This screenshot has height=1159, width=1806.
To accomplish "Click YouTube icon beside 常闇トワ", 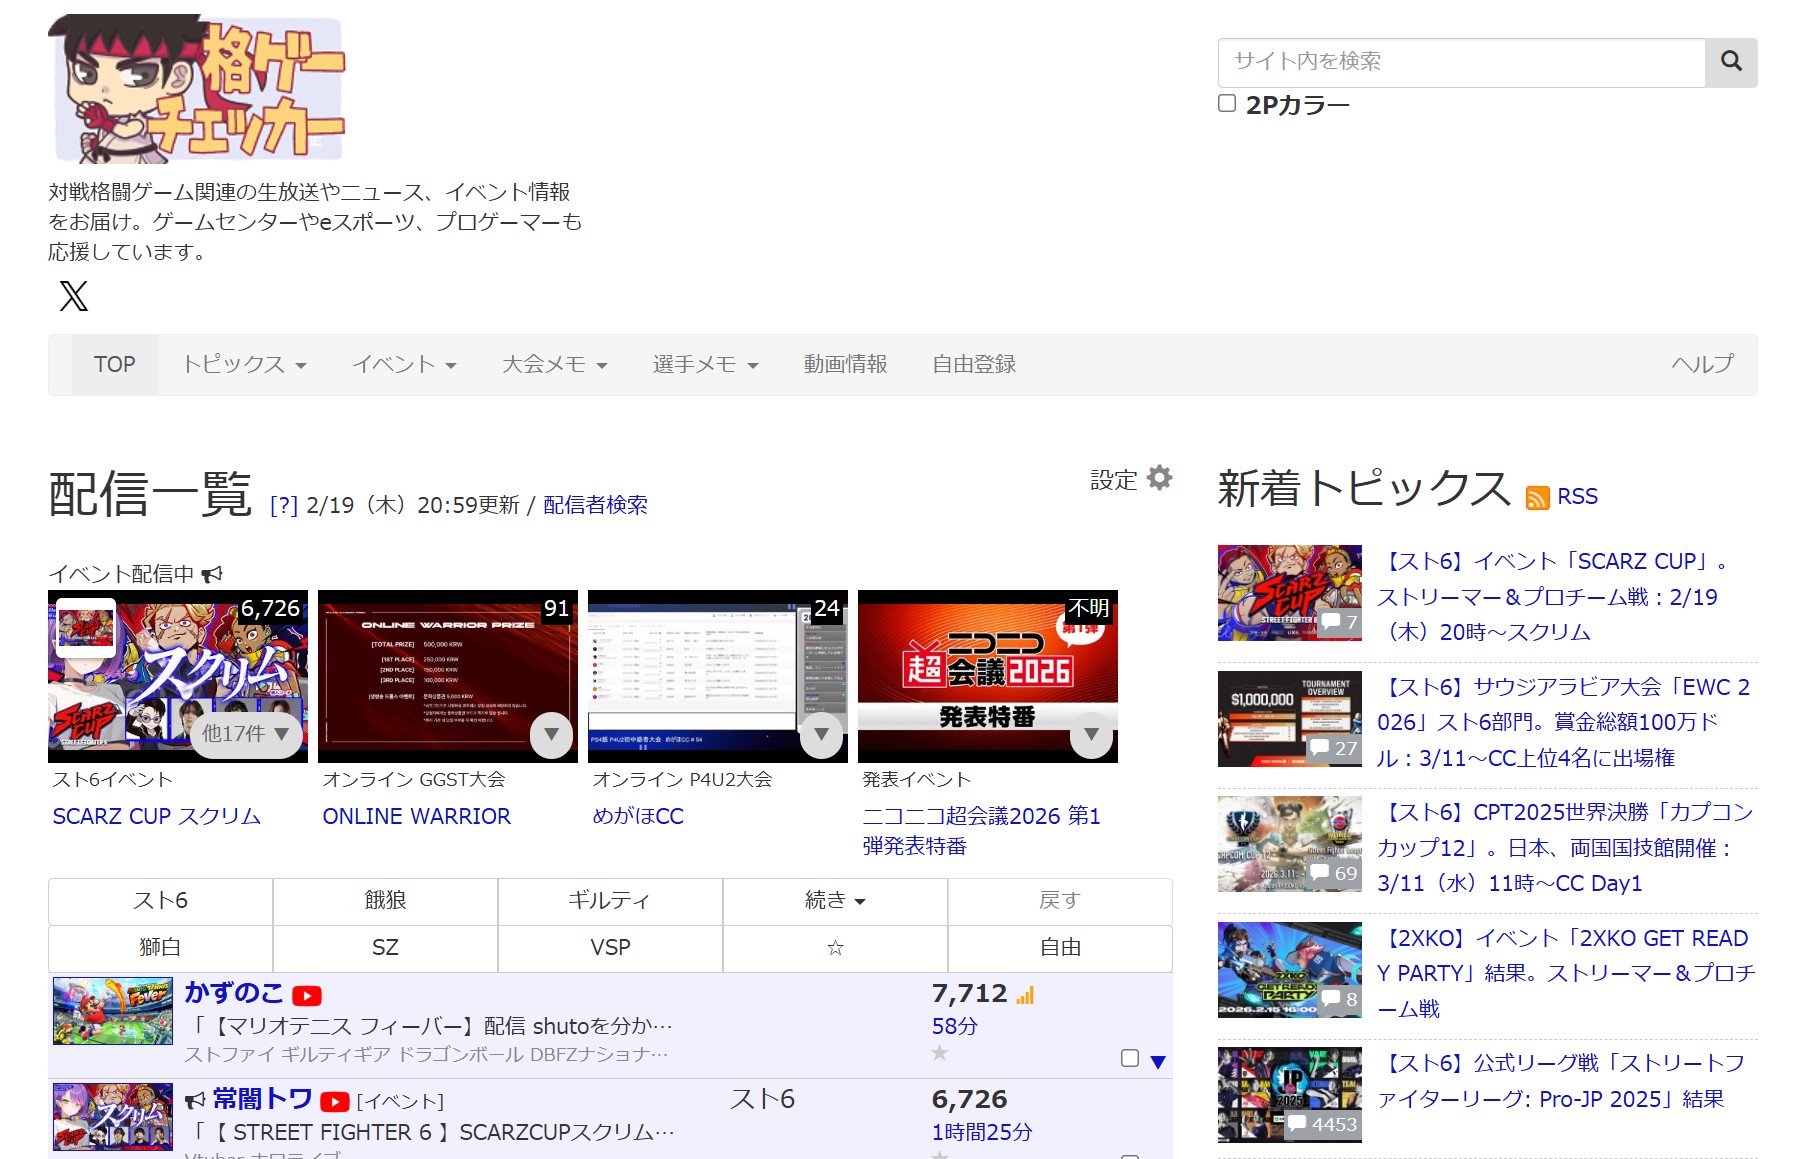I will [335, 1102].
